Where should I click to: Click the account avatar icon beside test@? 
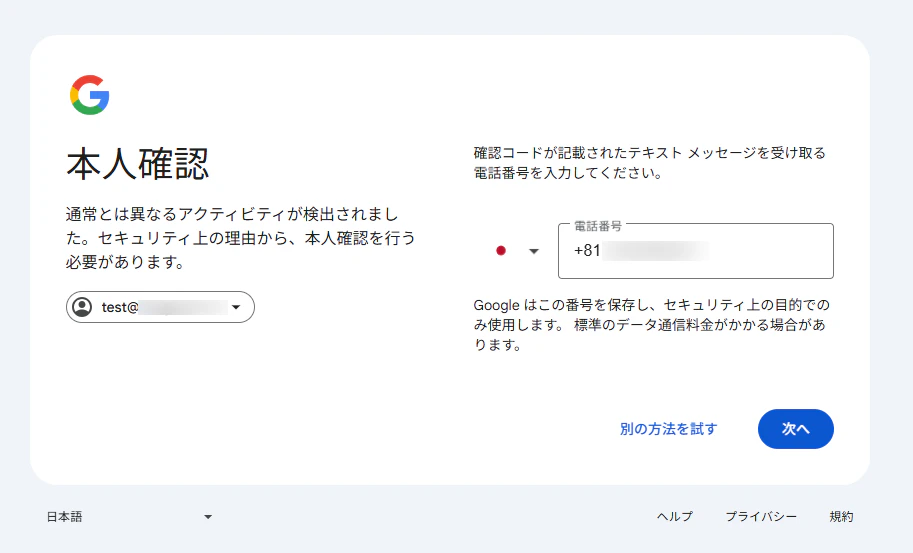tap(83, 307)
